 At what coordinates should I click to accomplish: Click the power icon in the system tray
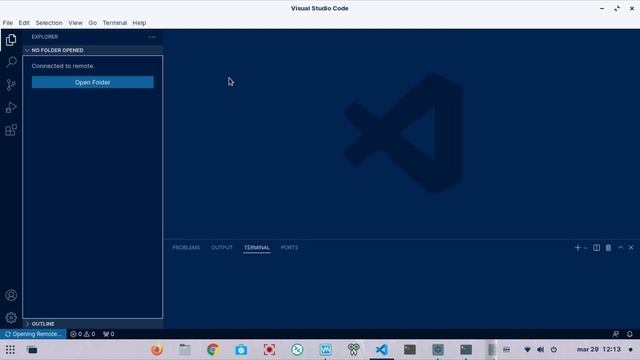tap(554, 350)
